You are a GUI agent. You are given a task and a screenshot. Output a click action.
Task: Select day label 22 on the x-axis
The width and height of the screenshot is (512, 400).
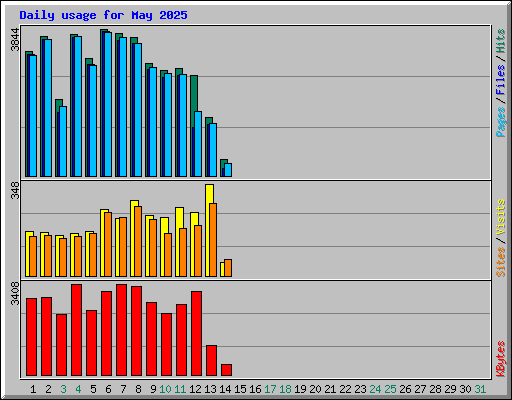point(345,389)
